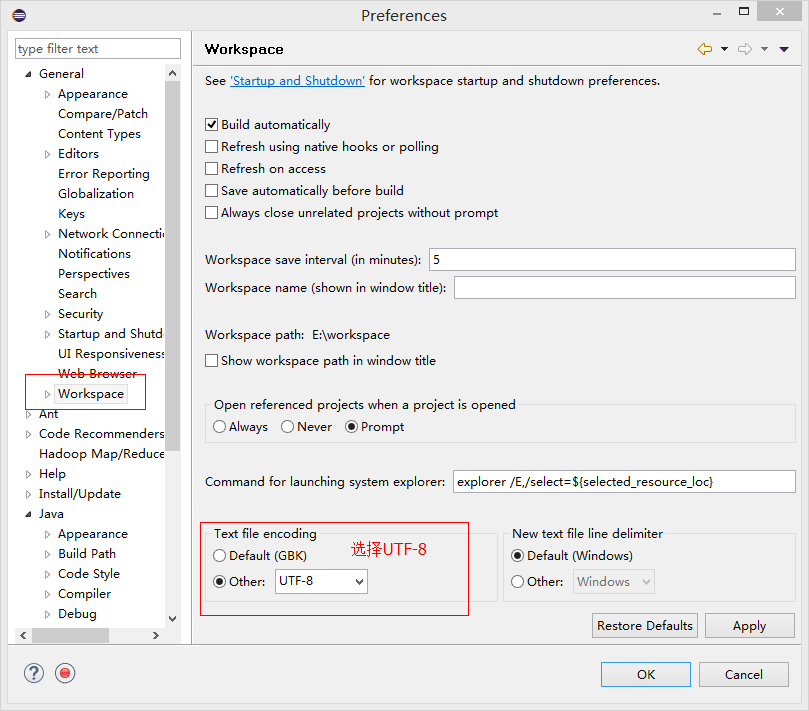Screen dimensions: 809x711
Task: Select Compiler under Java
Action: 85,594
